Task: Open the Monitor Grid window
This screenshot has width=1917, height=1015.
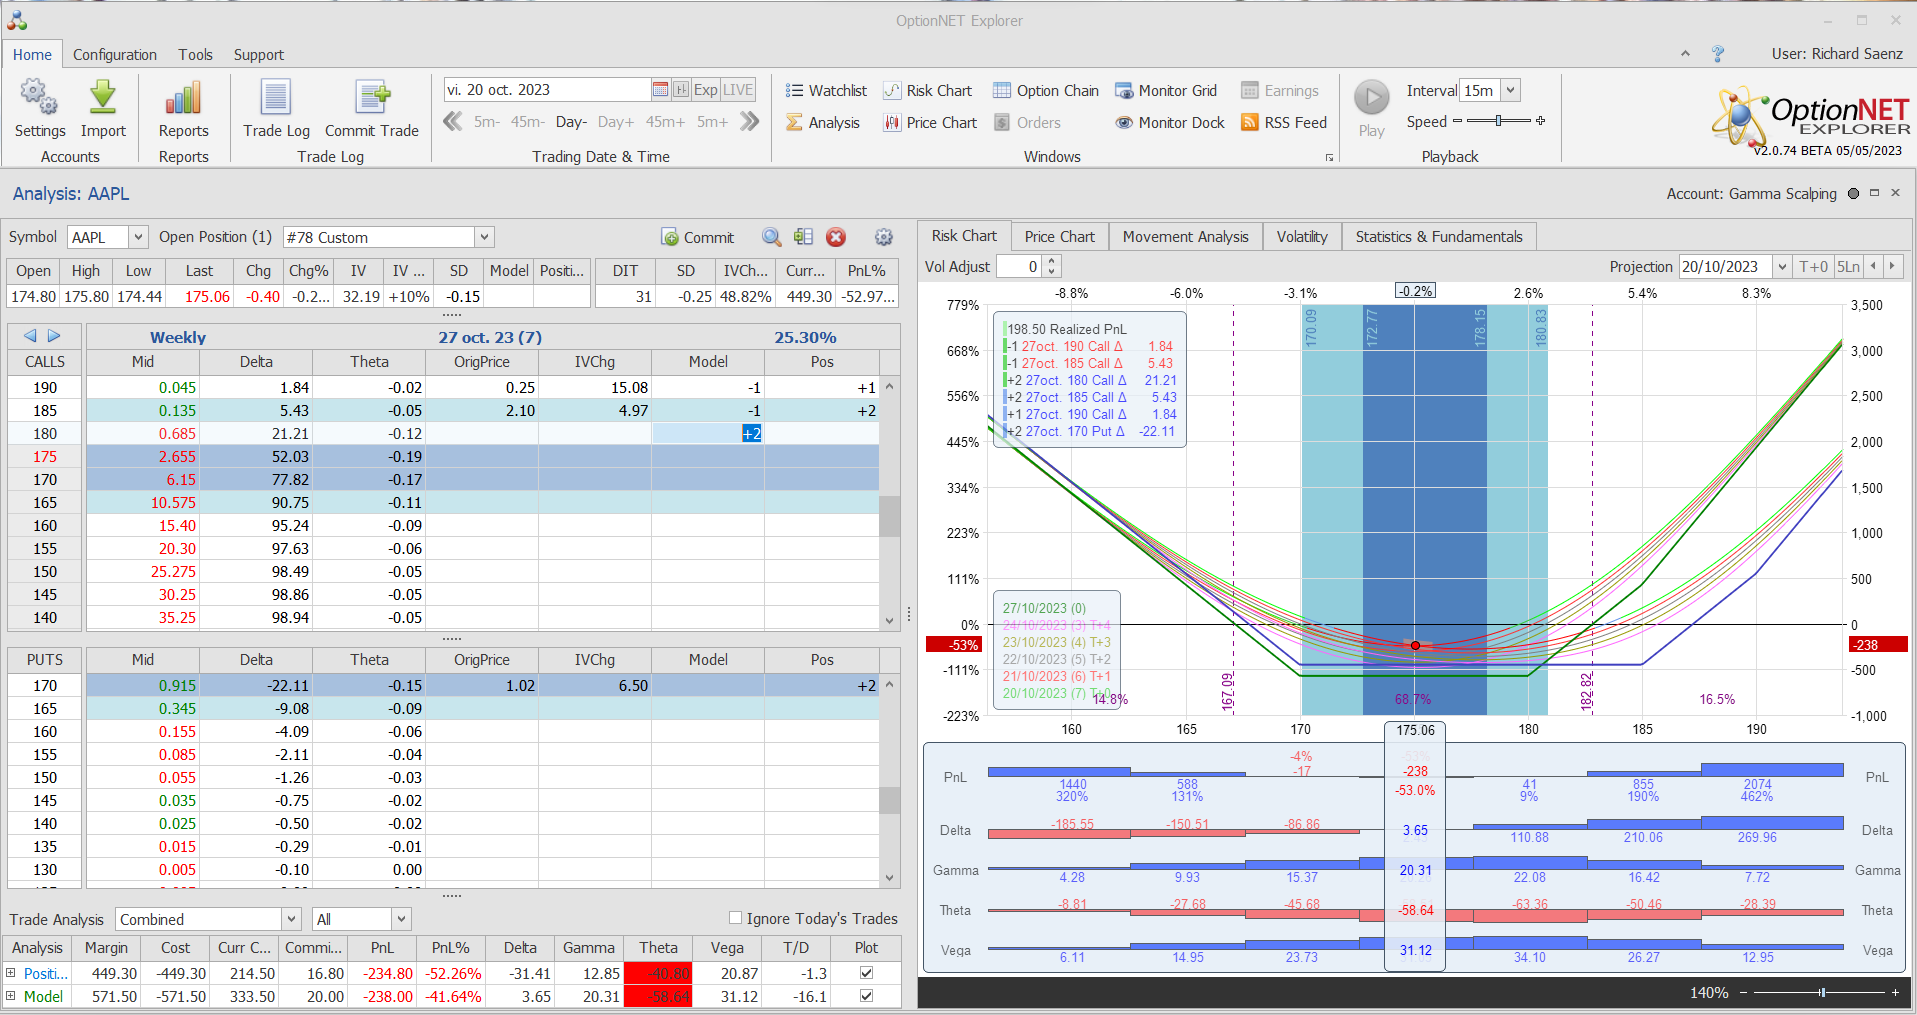Action: tap(1166, 91)
